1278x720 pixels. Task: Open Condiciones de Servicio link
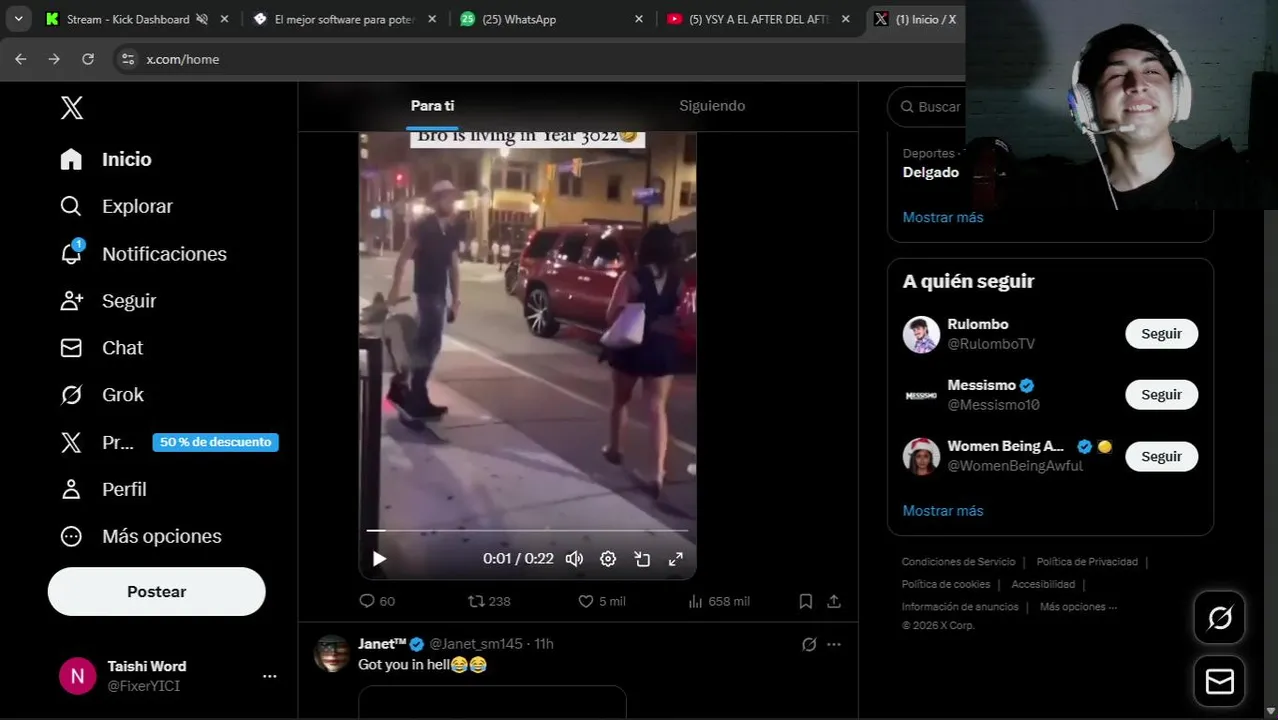pos(958,562)
